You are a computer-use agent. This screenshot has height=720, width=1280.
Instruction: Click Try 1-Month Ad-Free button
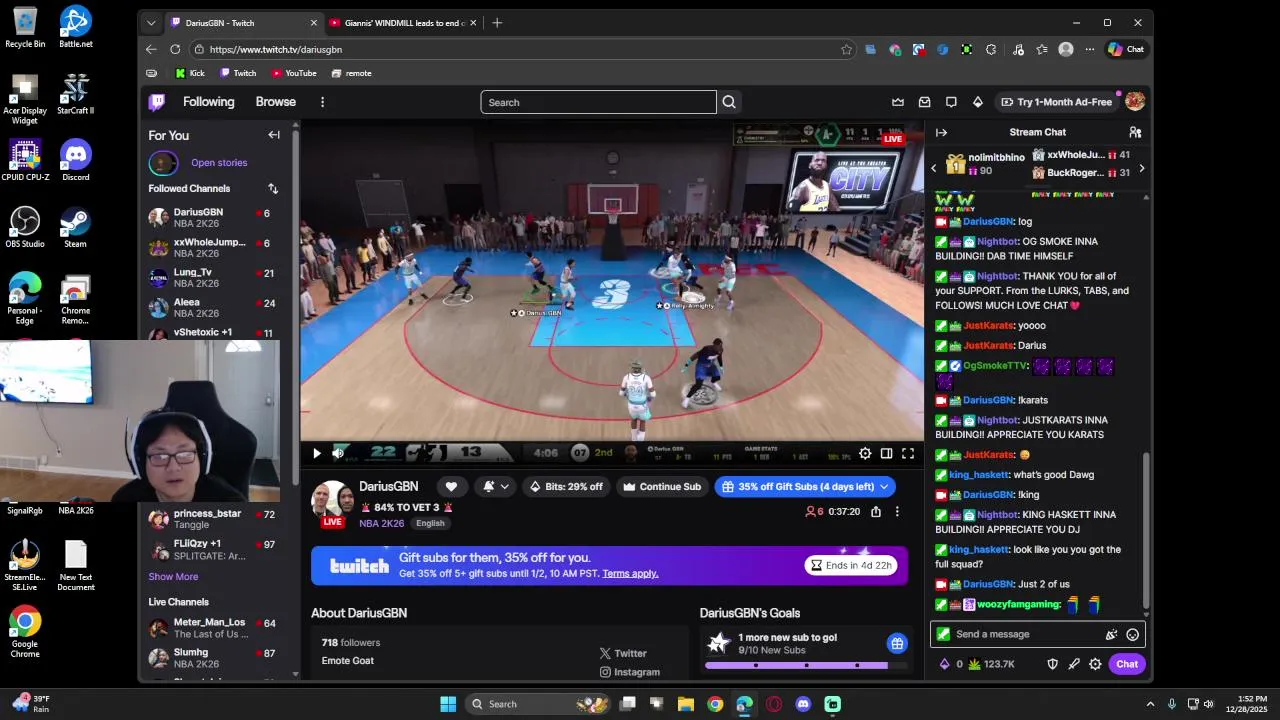pos(1056,102)
